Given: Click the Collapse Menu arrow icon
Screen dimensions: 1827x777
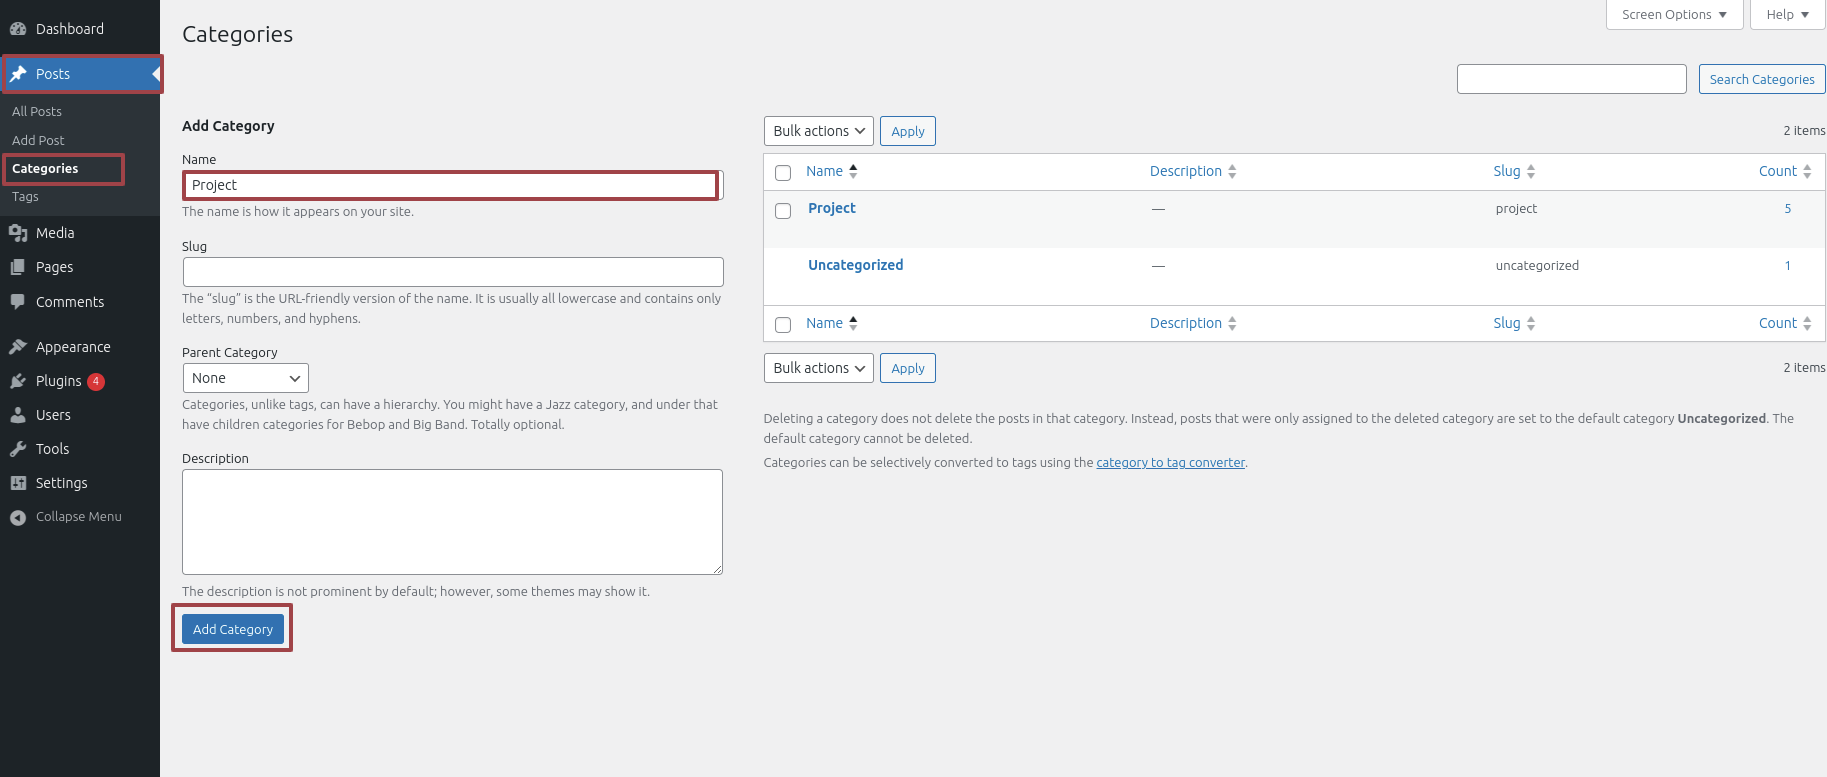Looking at the screenshot, I should 18,517.
